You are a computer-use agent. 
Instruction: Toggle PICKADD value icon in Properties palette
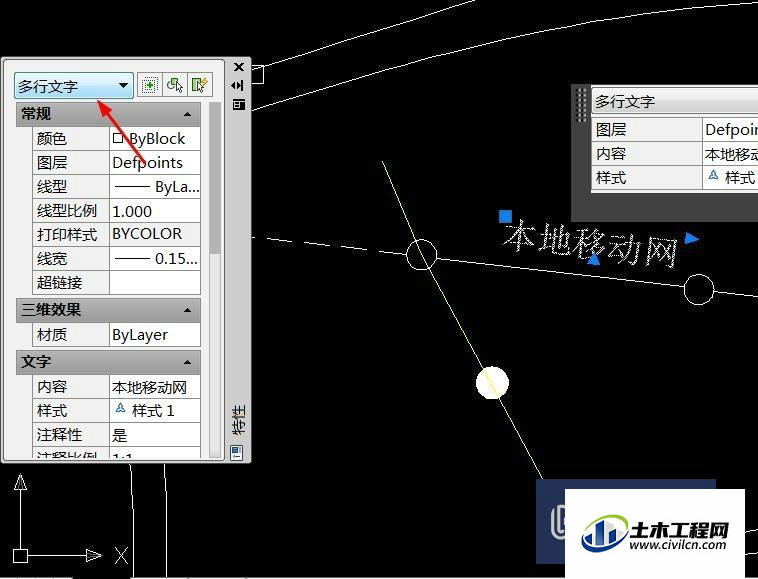(149, 86)
